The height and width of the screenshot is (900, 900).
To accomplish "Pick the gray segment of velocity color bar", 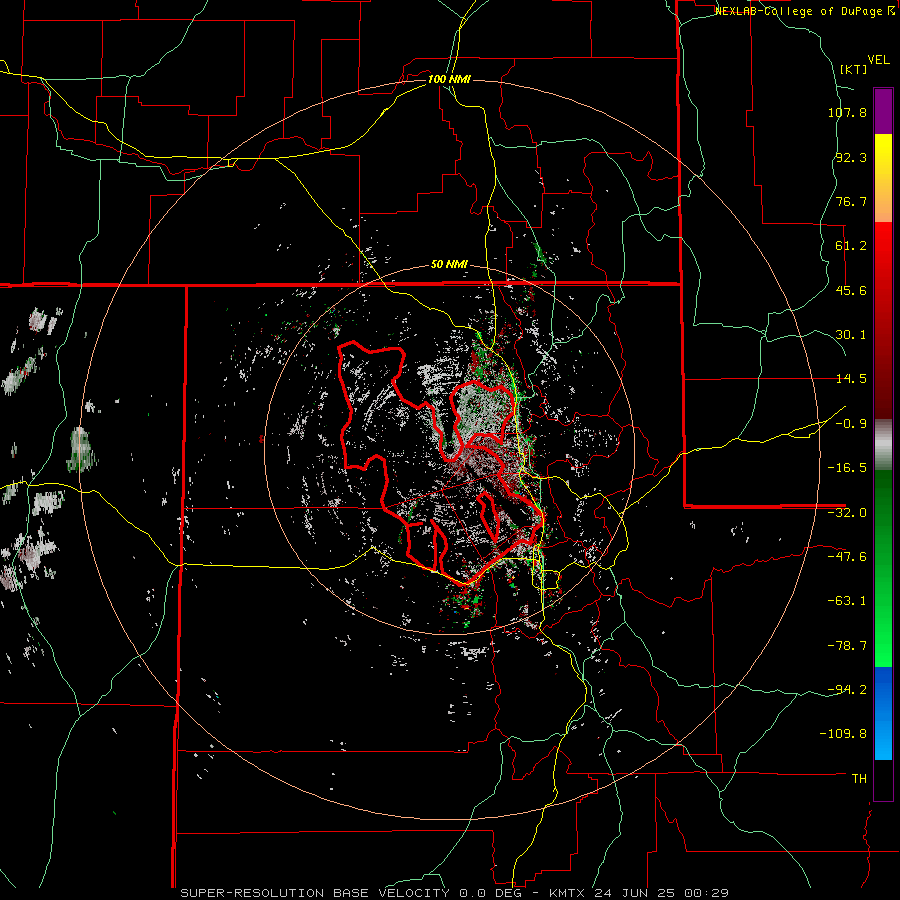I will 883,445.
